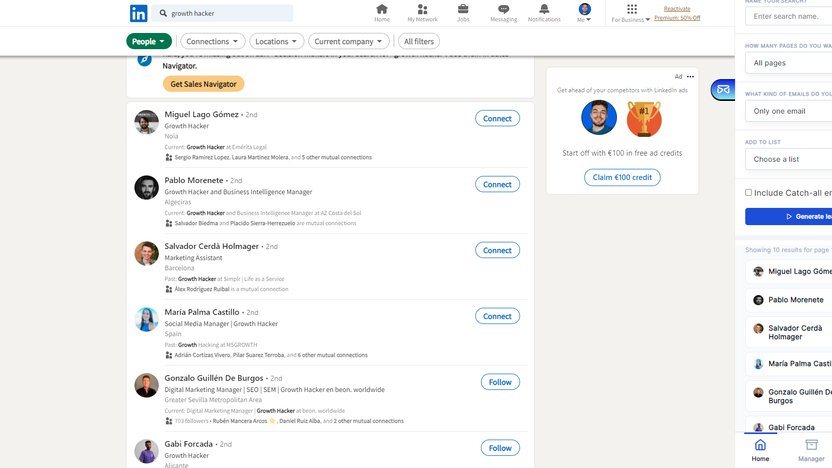Click the #1 trophy ad image

(x=644, y=118)
